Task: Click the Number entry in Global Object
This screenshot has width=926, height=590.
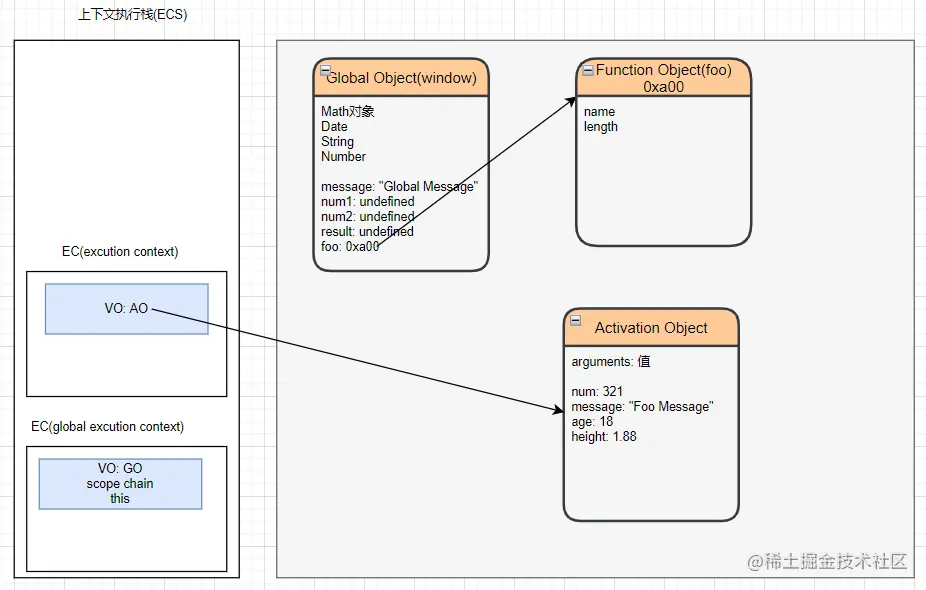Action: [343, 157]
